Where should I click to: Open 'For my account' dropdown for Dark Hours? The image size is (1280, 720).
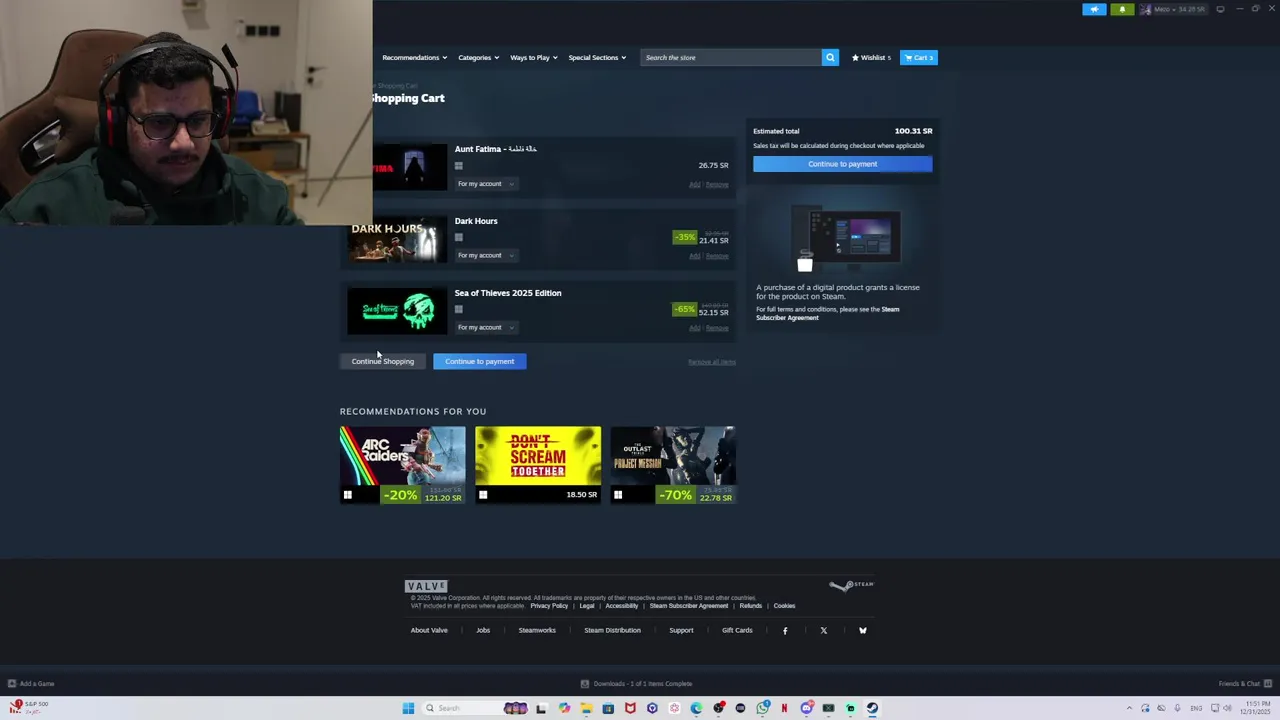click(485, 255)
